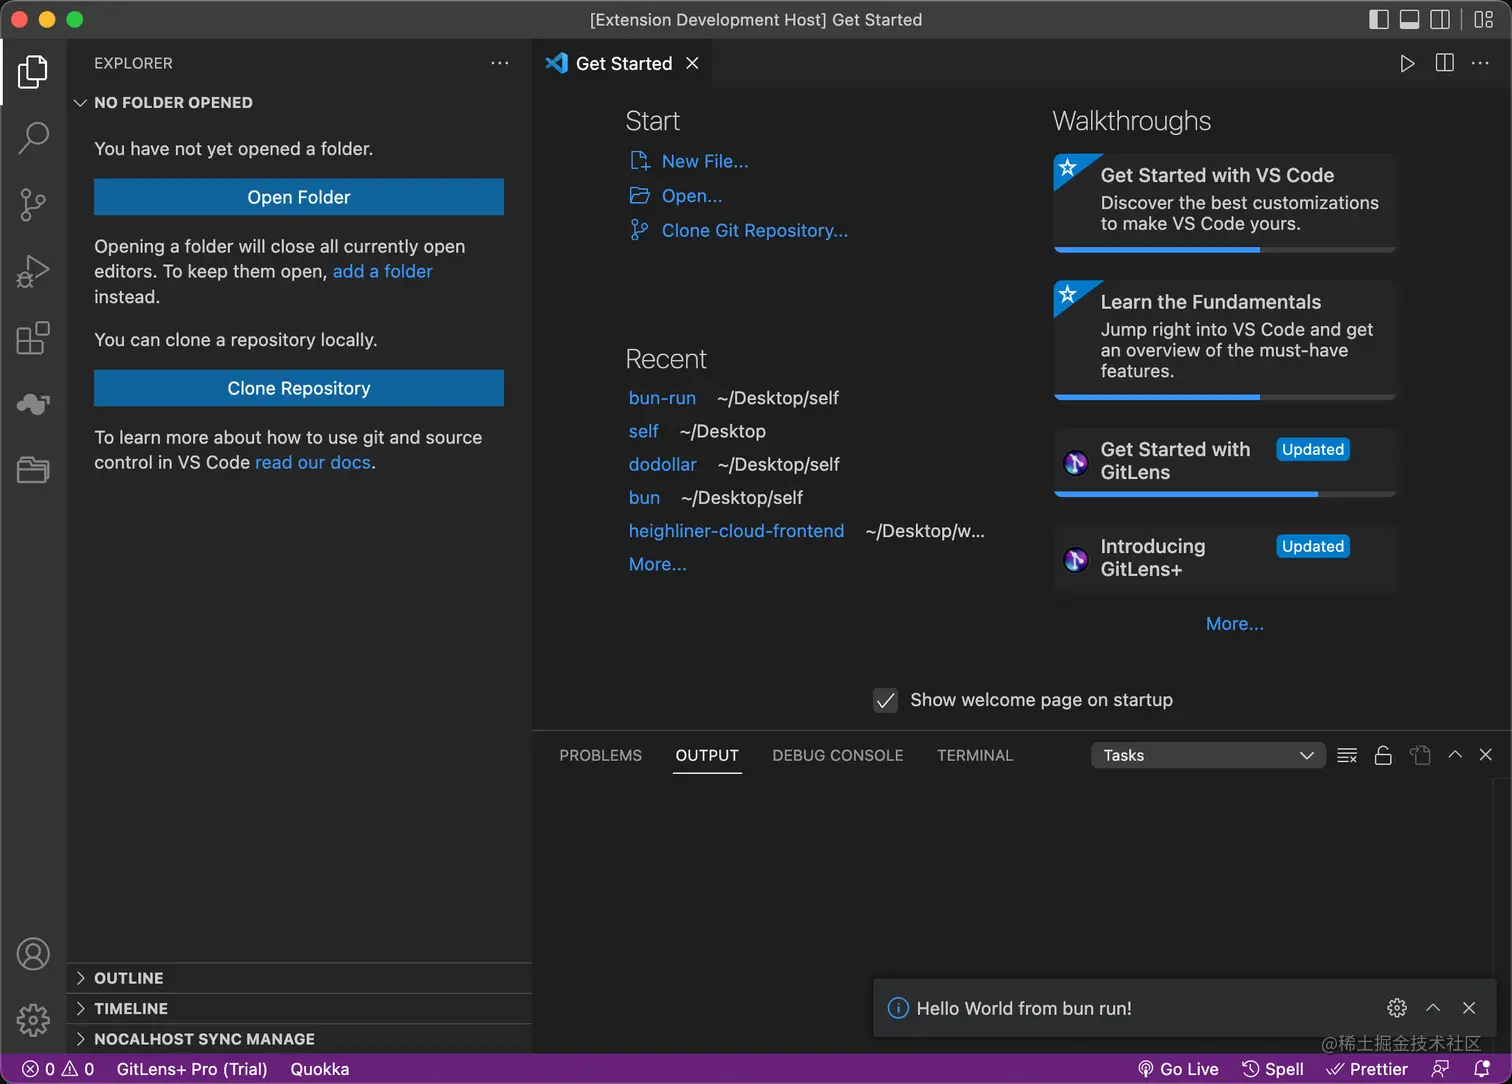Click More... under Walkthroughs
The image size is (1512, 1084).
(1235, 623)
